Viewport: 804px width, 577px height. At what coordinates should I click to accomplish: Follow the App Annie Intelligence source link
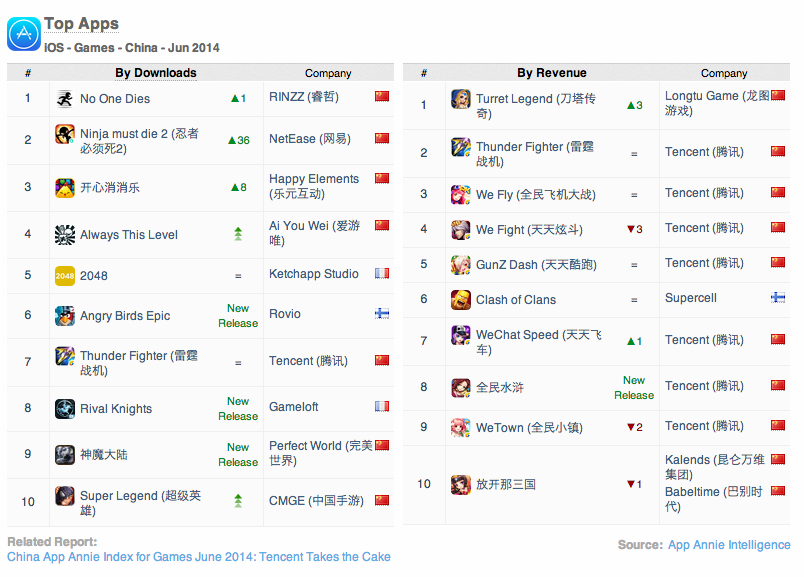pyautogui.click(x=729, y=545)
